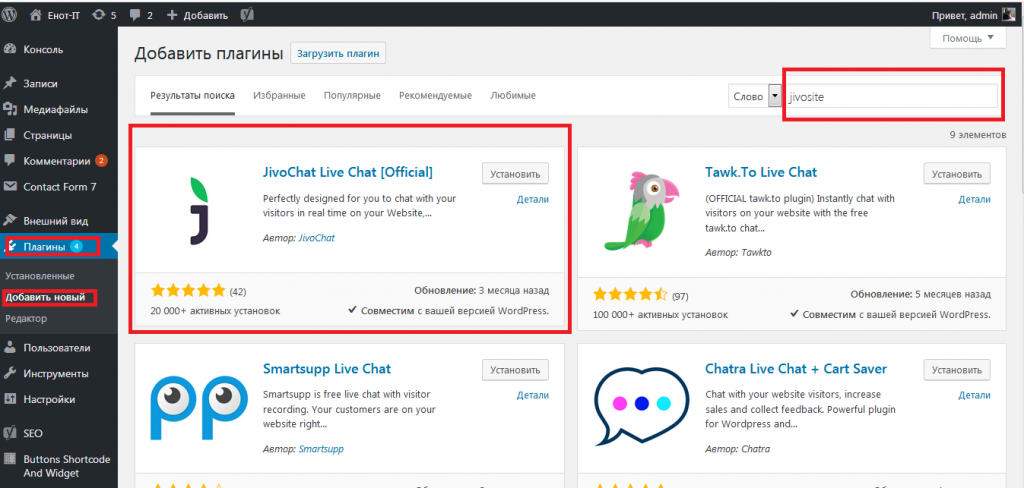Image resolution: width=1024 pixels, height=488 pixels.
Task: Click the '9 элементов' results count
Action: [978, 135]
